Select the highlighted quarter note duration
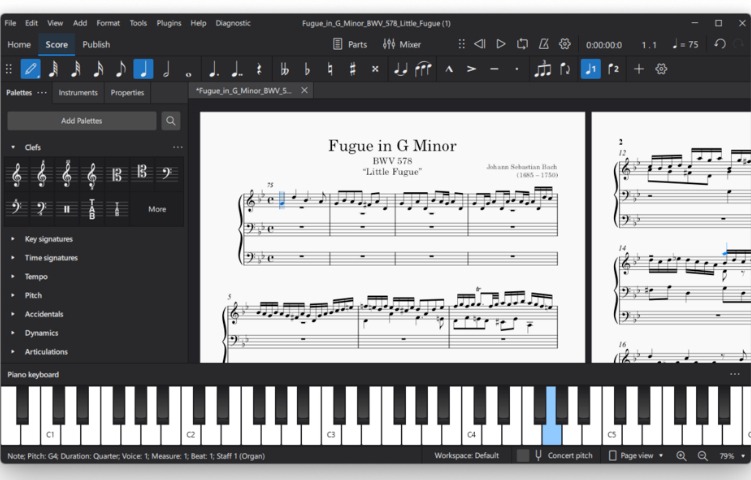The image size is (751, 480). tap(143, 69)
